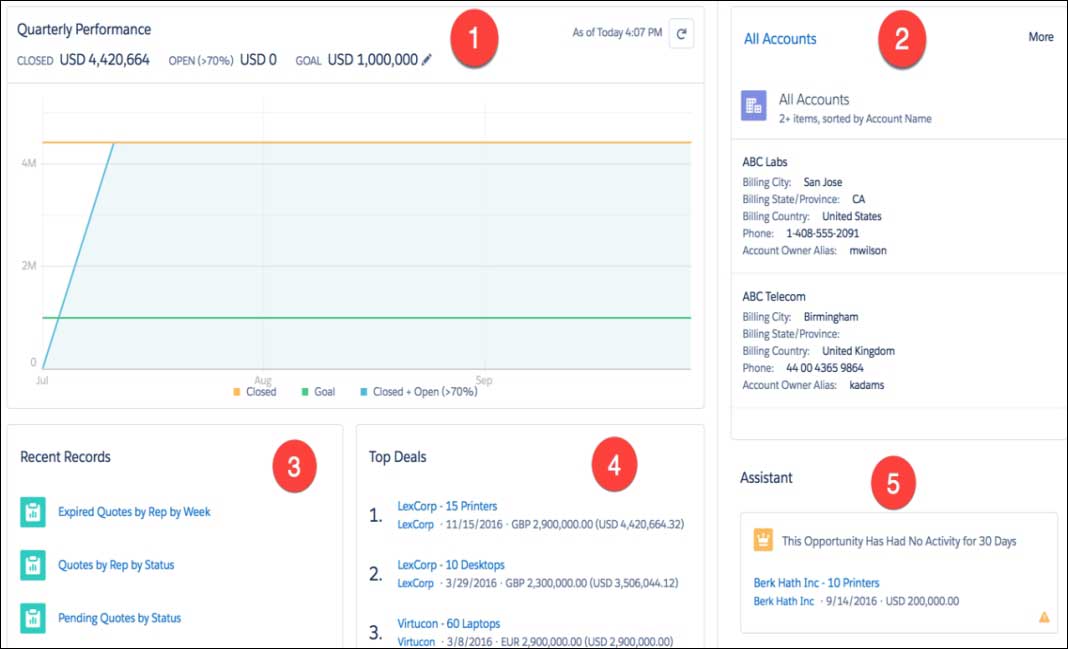
Task: Click the All Accounts building icon
Action: [x=754, y=106]
